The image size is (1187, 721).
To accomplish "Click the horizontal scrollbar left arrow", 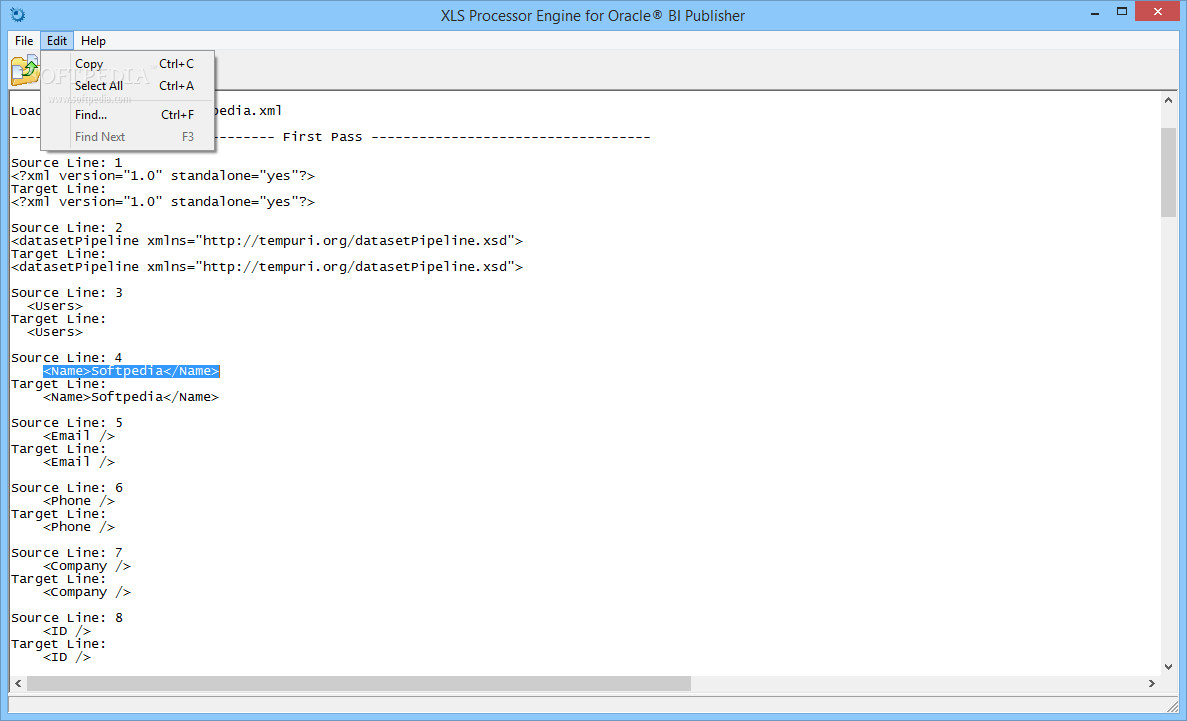I will [x=18, y=683].
